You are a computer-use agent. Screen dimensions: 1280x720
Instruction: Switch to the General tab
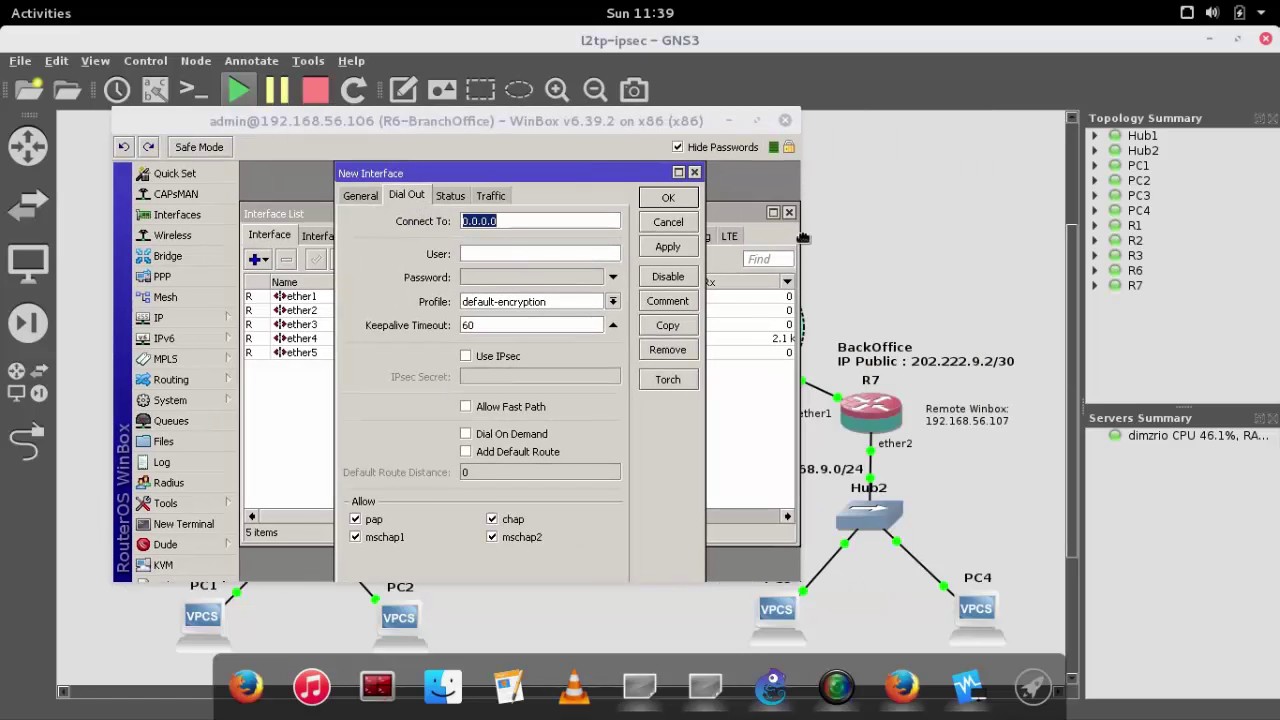pyautogui.click(x=360, y=196)
